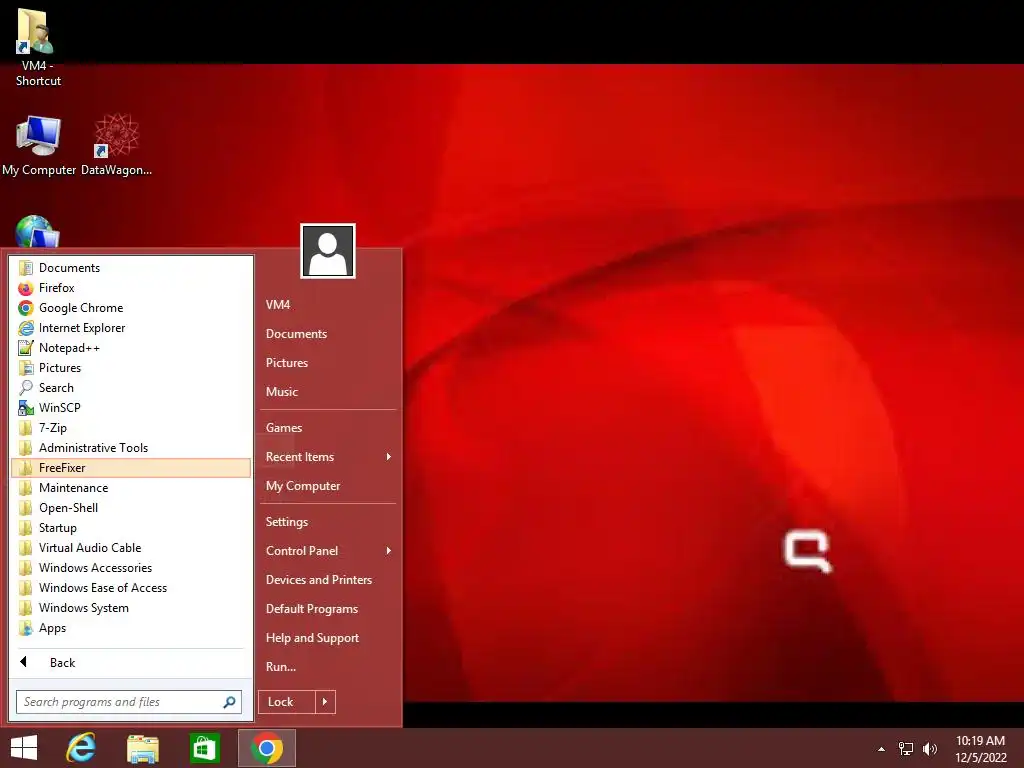Open the Apps entry in programs list
Screen dimensions: 1024x768
(131, 628)
